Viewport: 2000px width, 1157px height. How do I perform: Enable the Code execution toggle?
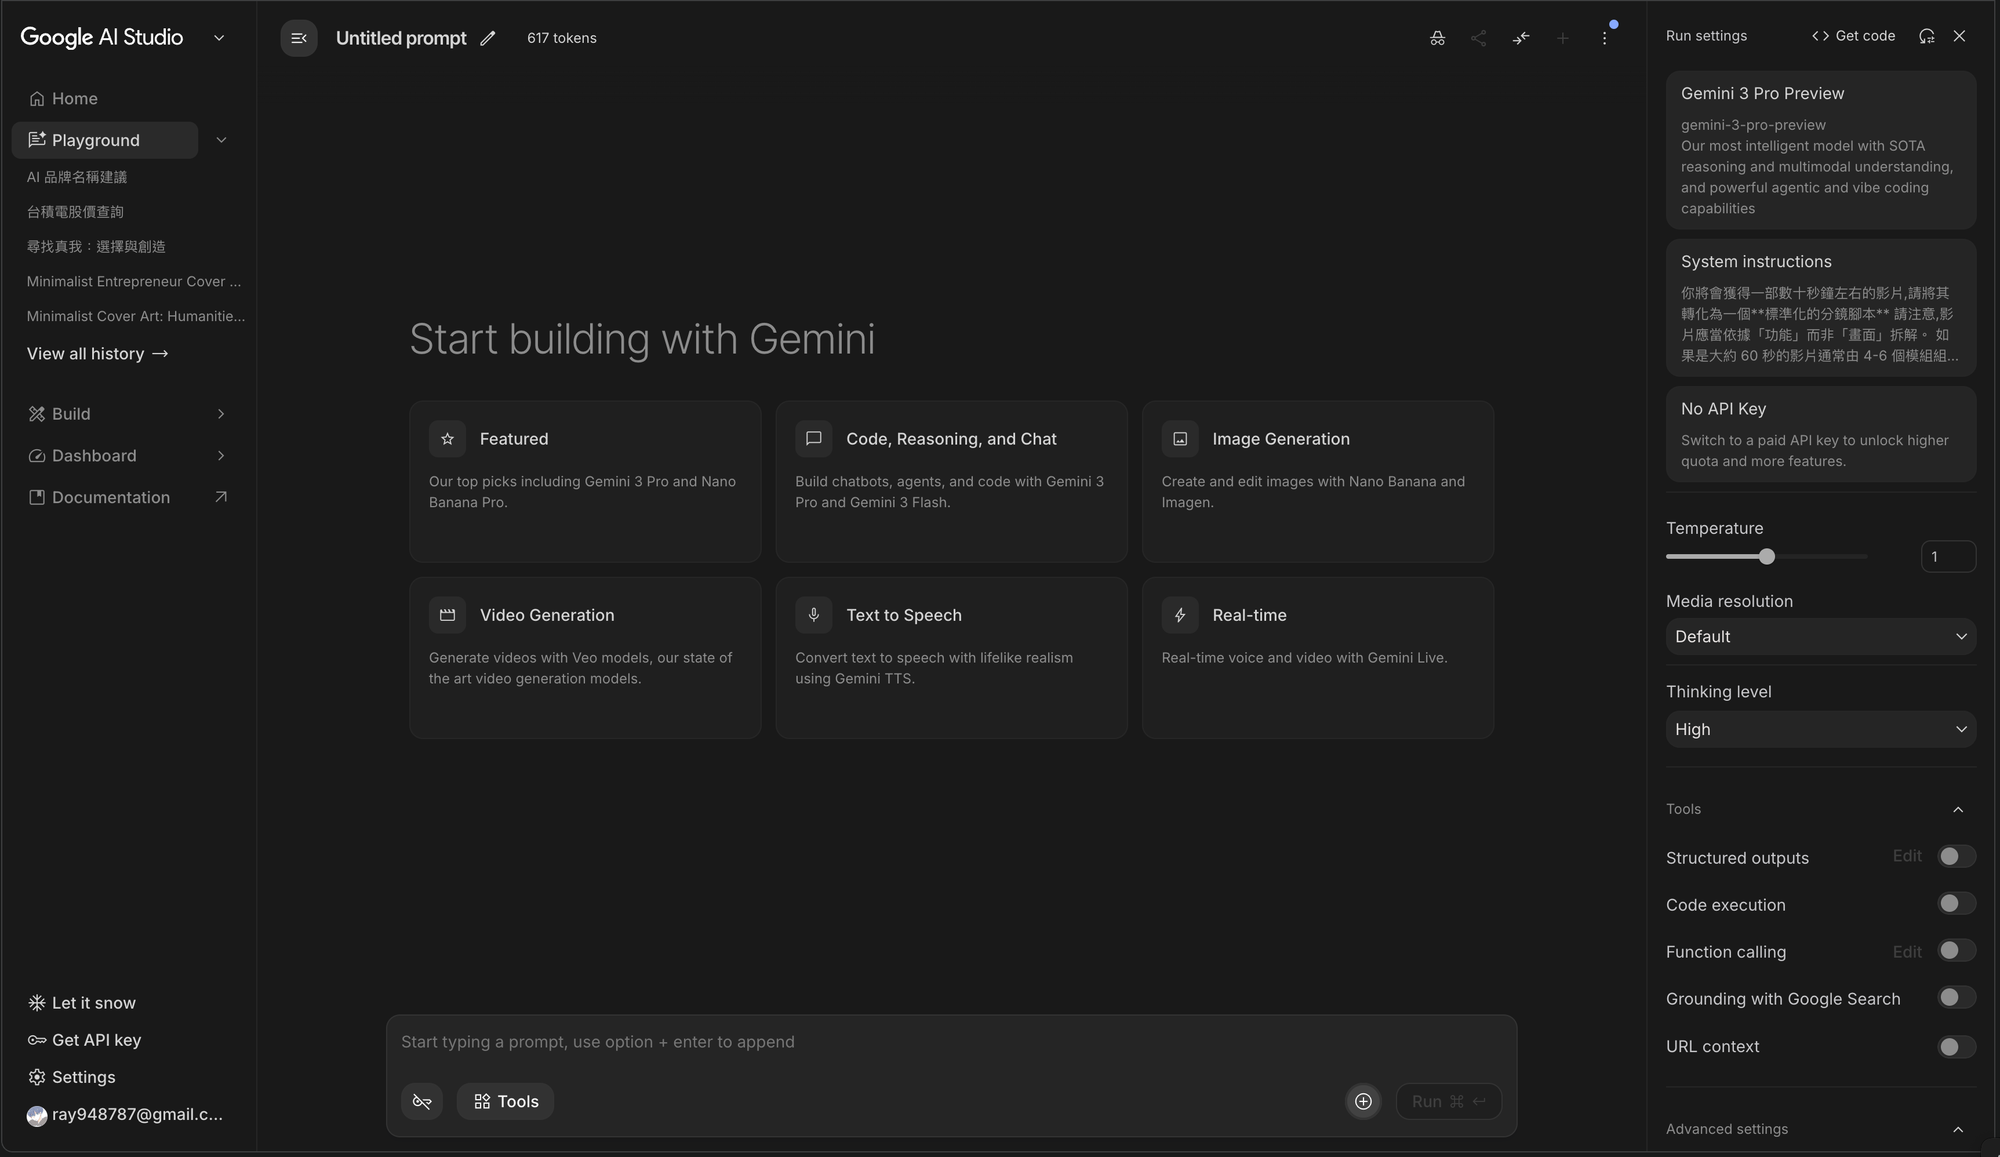pos(1955,904)
